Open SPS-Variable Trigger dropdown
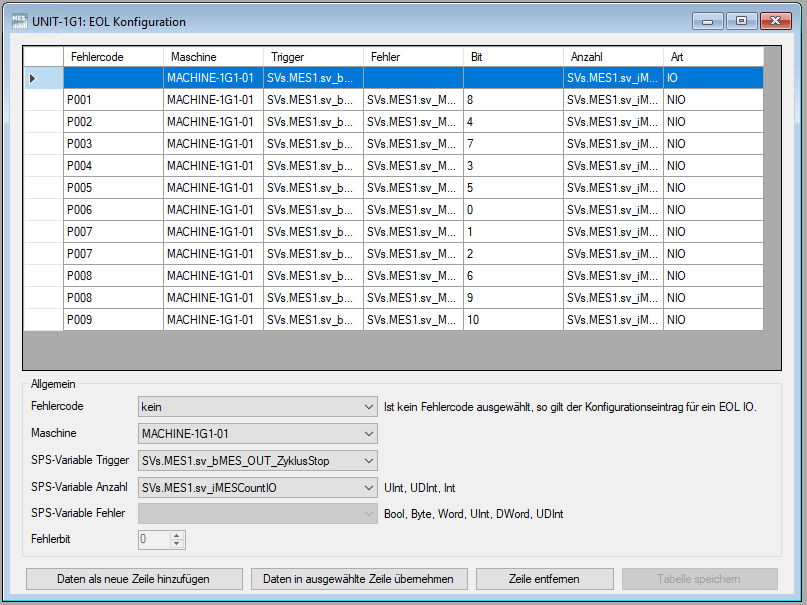This screenshot has height=605, width=807. tap(257, 461)
